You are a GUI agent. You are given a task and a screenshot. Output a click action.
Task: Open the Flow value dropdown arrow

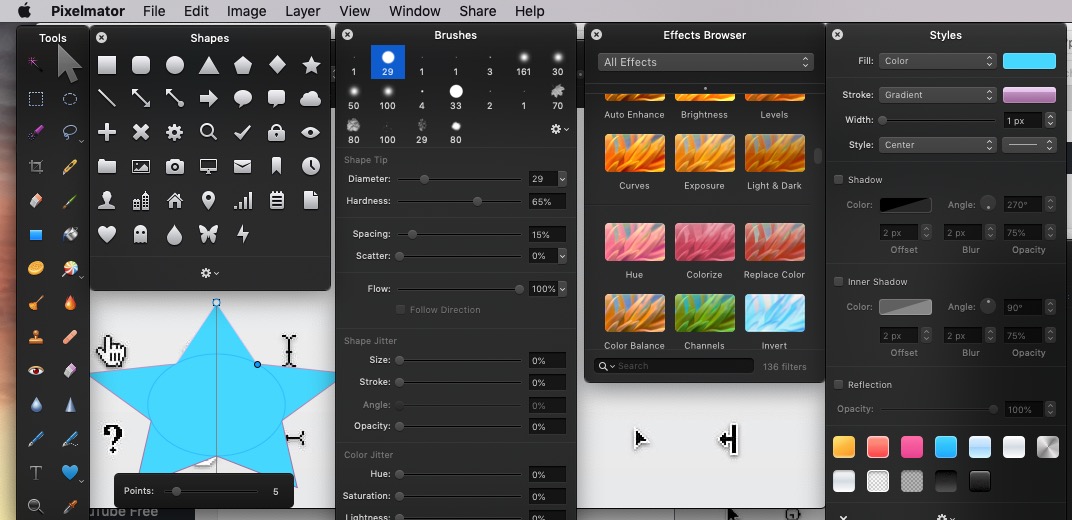point(562,289)
